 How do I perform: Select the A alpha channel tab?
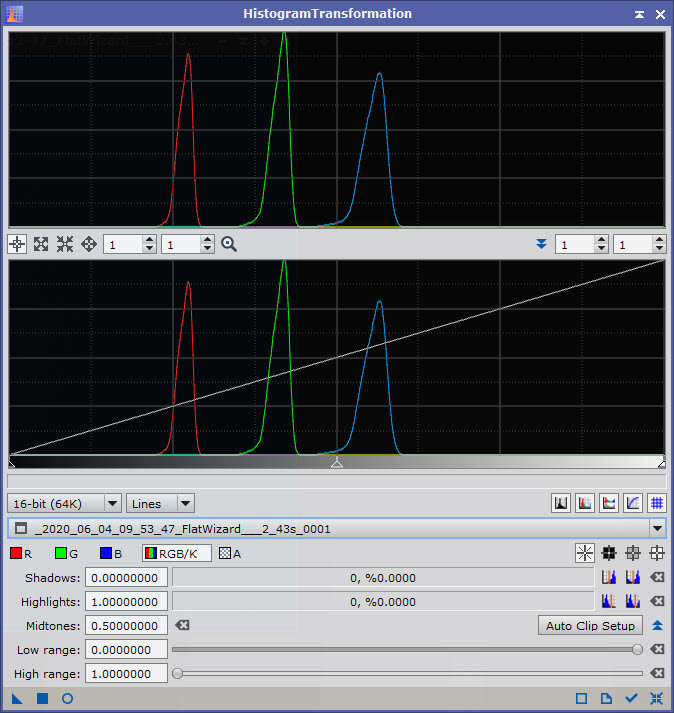coord(230,553)
